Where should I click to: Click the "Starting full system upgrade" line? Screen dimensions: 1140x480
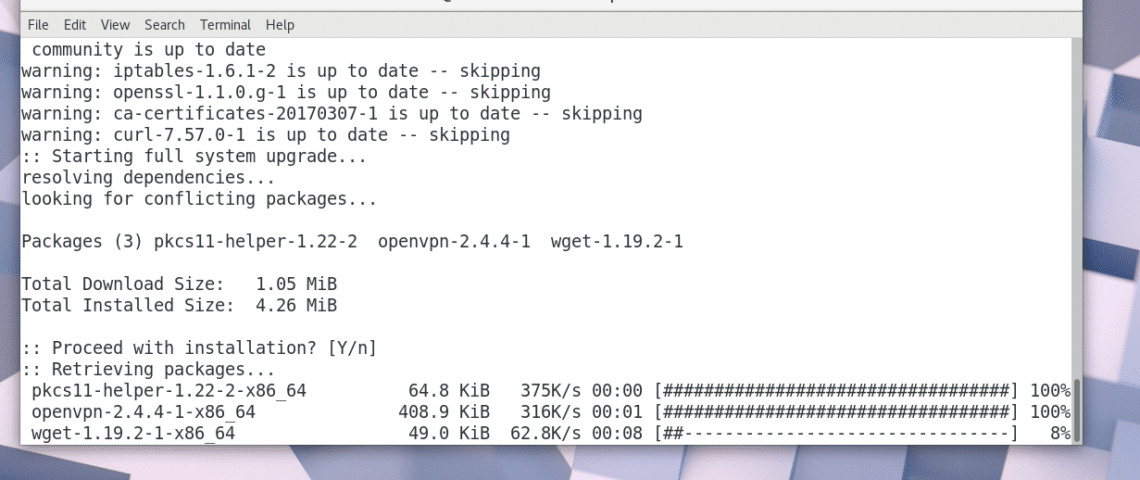(194, 156)
